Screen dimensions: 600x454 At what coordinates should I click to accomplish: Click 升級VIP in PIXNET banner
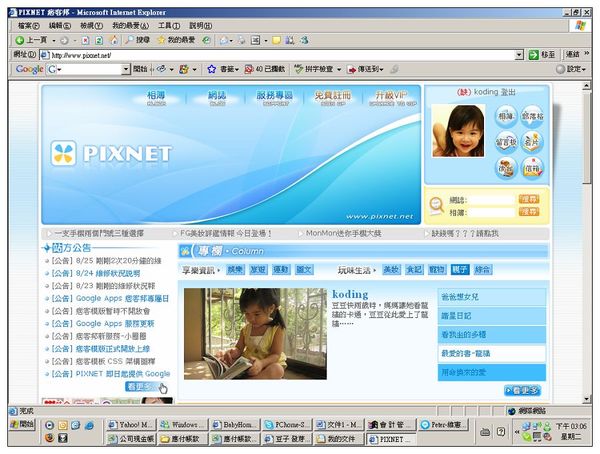(392, 98)
